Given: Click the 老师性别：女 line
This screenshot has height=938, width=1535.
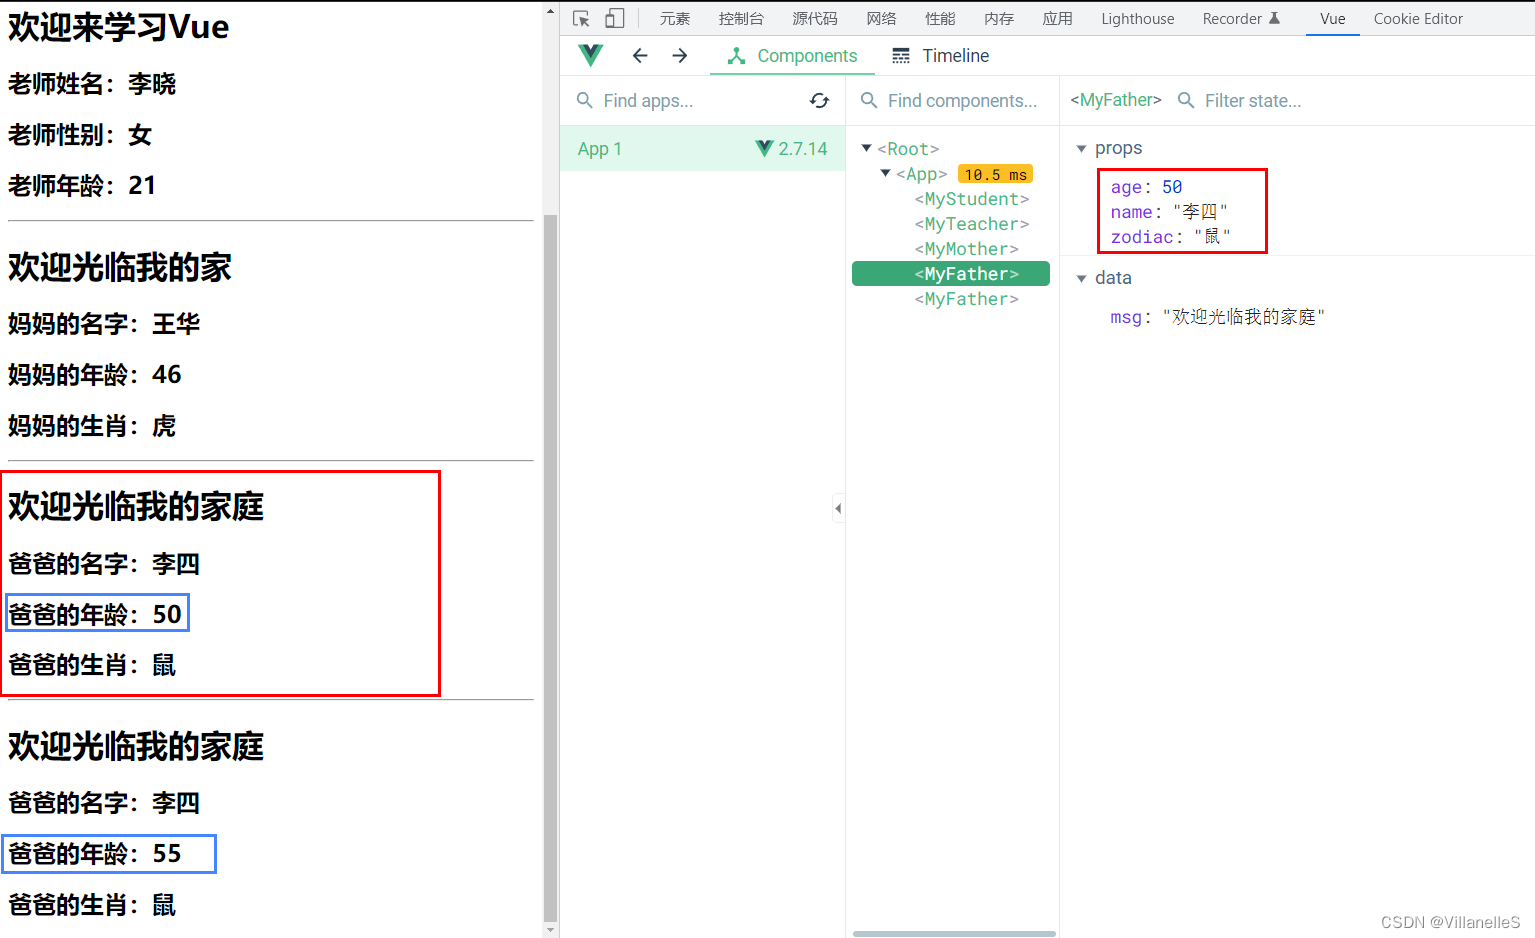Looking at the screenshot, I should 80,135.
